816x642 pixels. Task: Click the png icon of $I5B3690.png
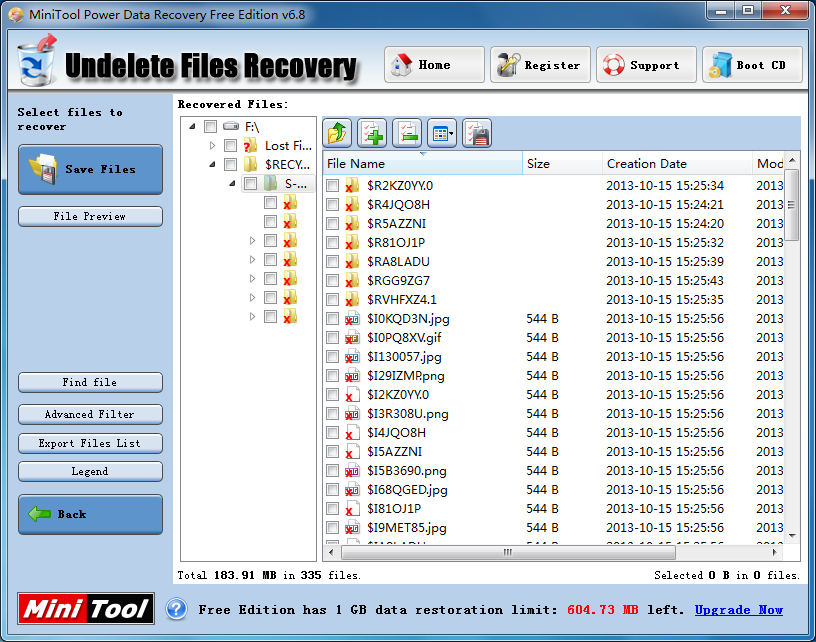click(352, 471)
